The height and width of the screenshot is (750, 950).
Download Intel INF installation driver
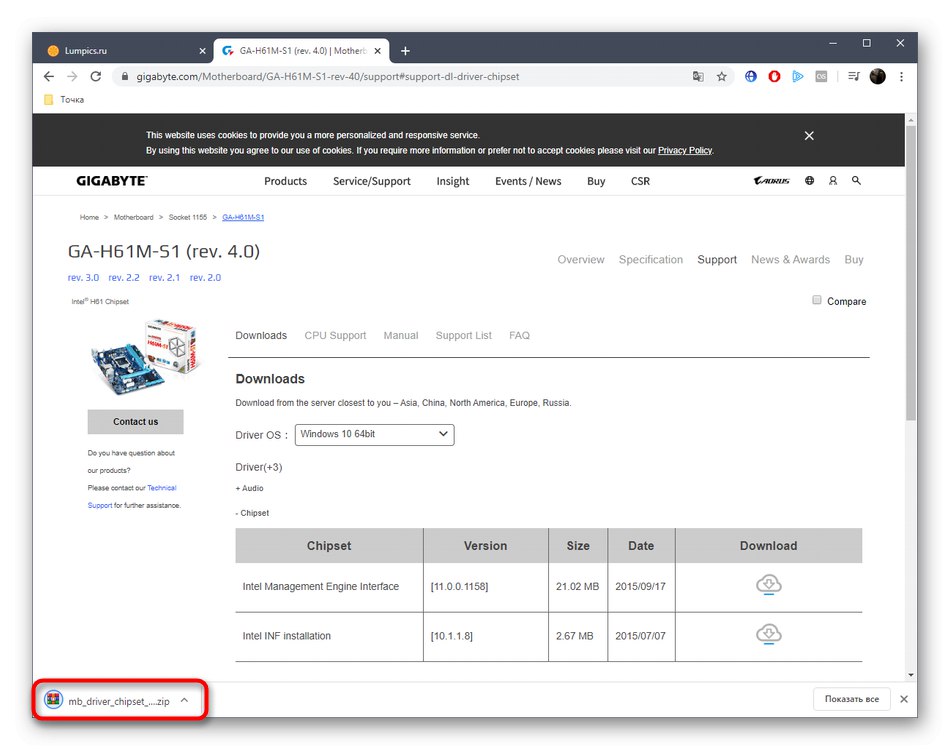[769, 634]
